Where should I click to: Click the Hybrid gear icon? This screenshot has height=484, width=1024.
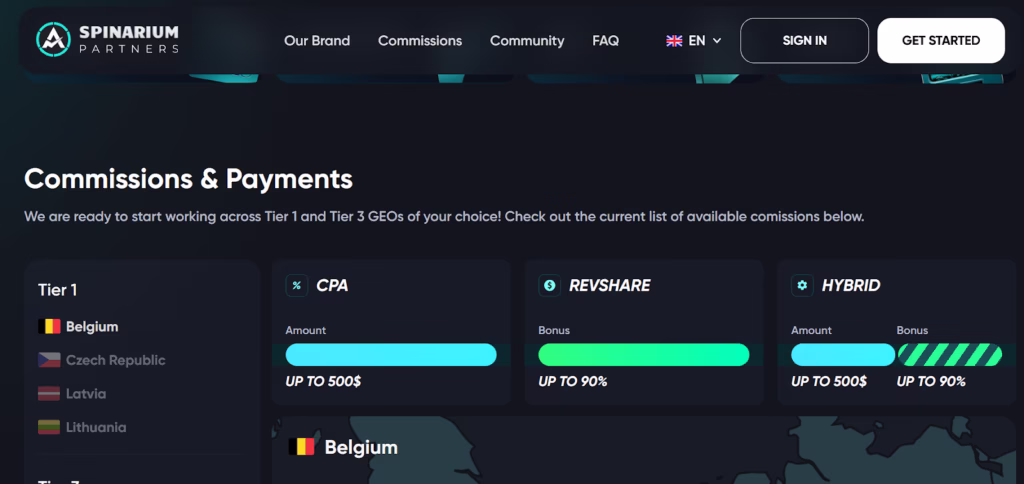[802, 285]
